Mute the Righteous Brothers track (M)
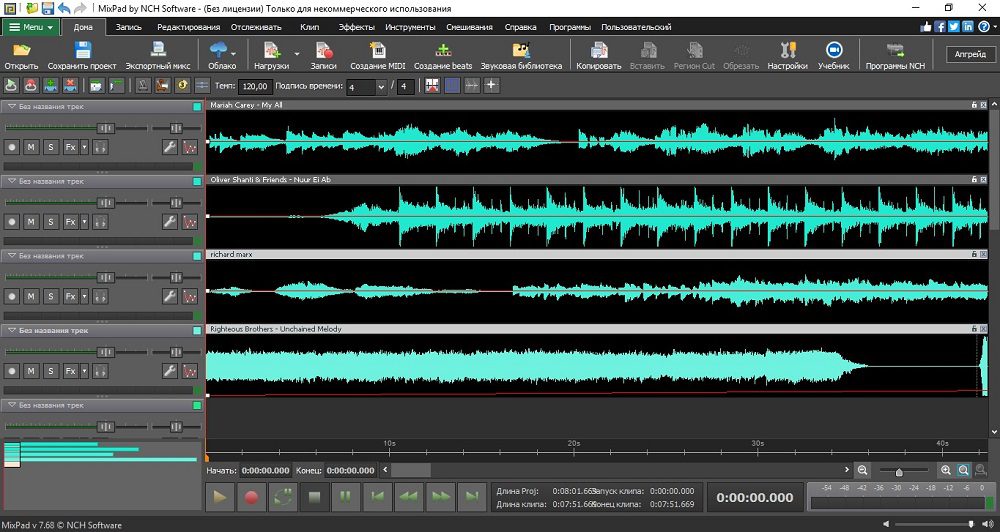 coord(31,371)
